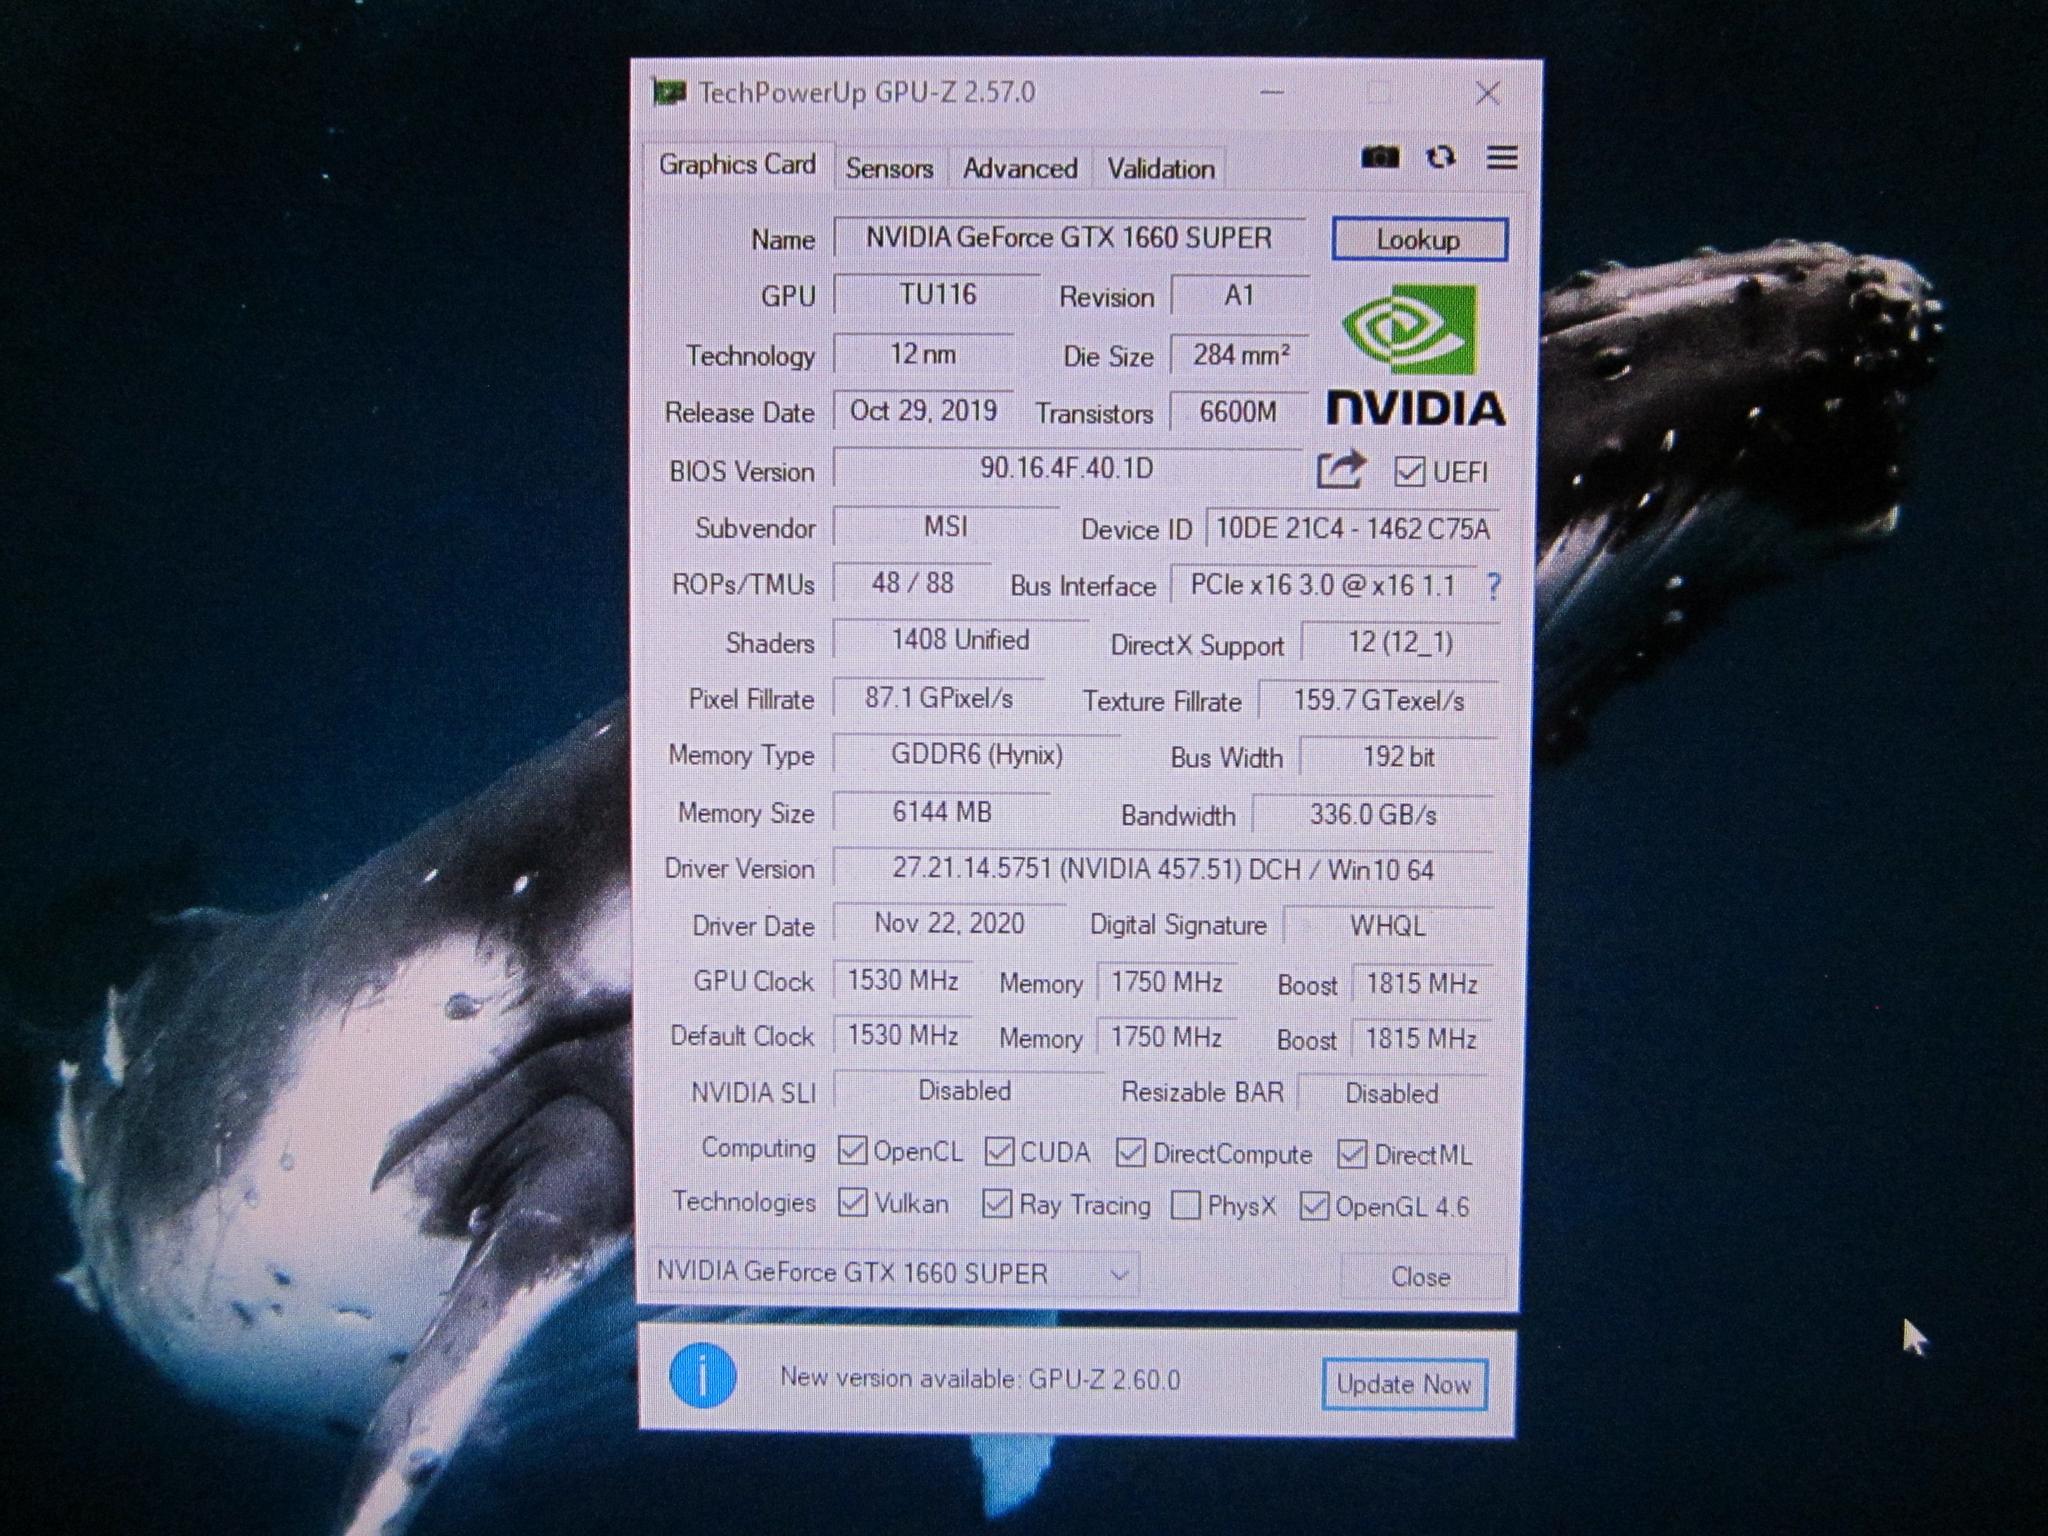Click the screenshot camera icon
Screen dimensions: 2048x1536
pos(1380,157)
